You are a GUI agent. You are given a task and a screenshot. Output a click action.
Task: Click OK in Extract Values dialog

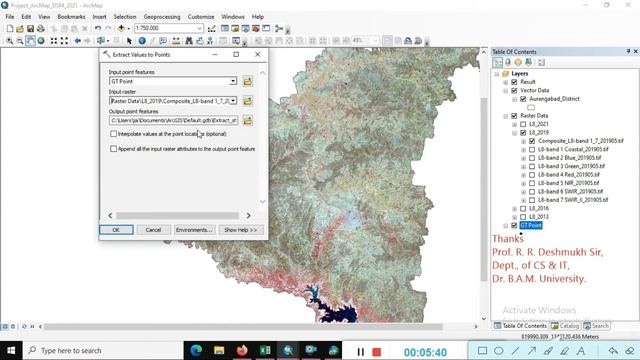(116, 230)
